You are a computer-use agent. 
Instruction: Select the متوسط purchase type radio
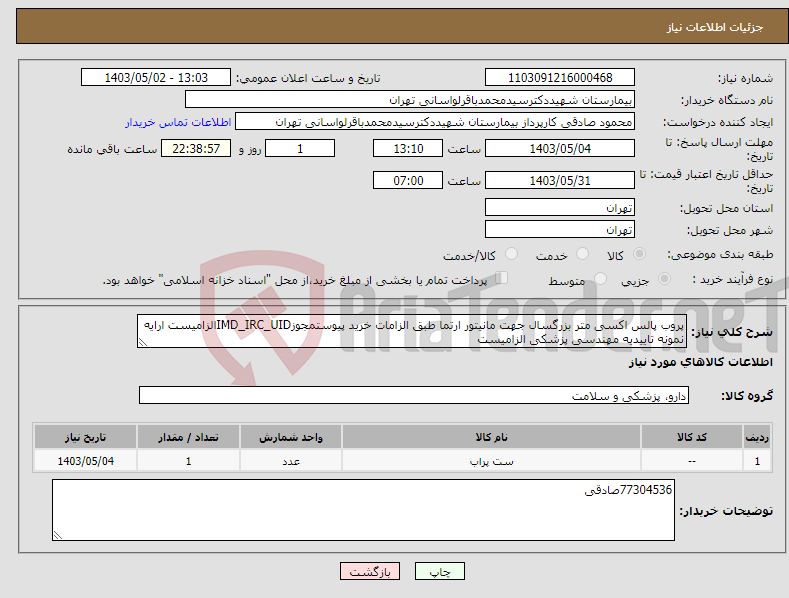click(x=600, y=278)
